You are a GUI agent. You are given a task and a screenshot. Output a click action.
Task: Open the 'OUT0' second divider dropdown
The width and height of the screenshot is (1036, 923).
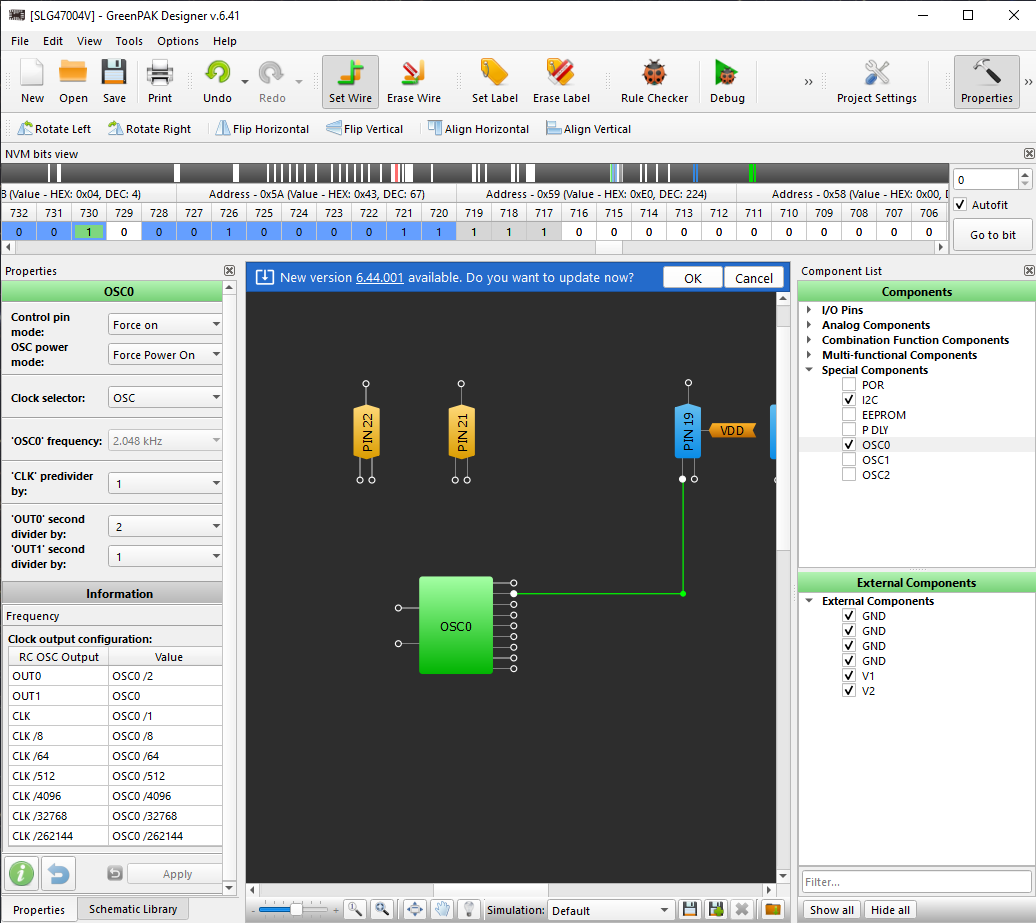(x=165, y=527)
